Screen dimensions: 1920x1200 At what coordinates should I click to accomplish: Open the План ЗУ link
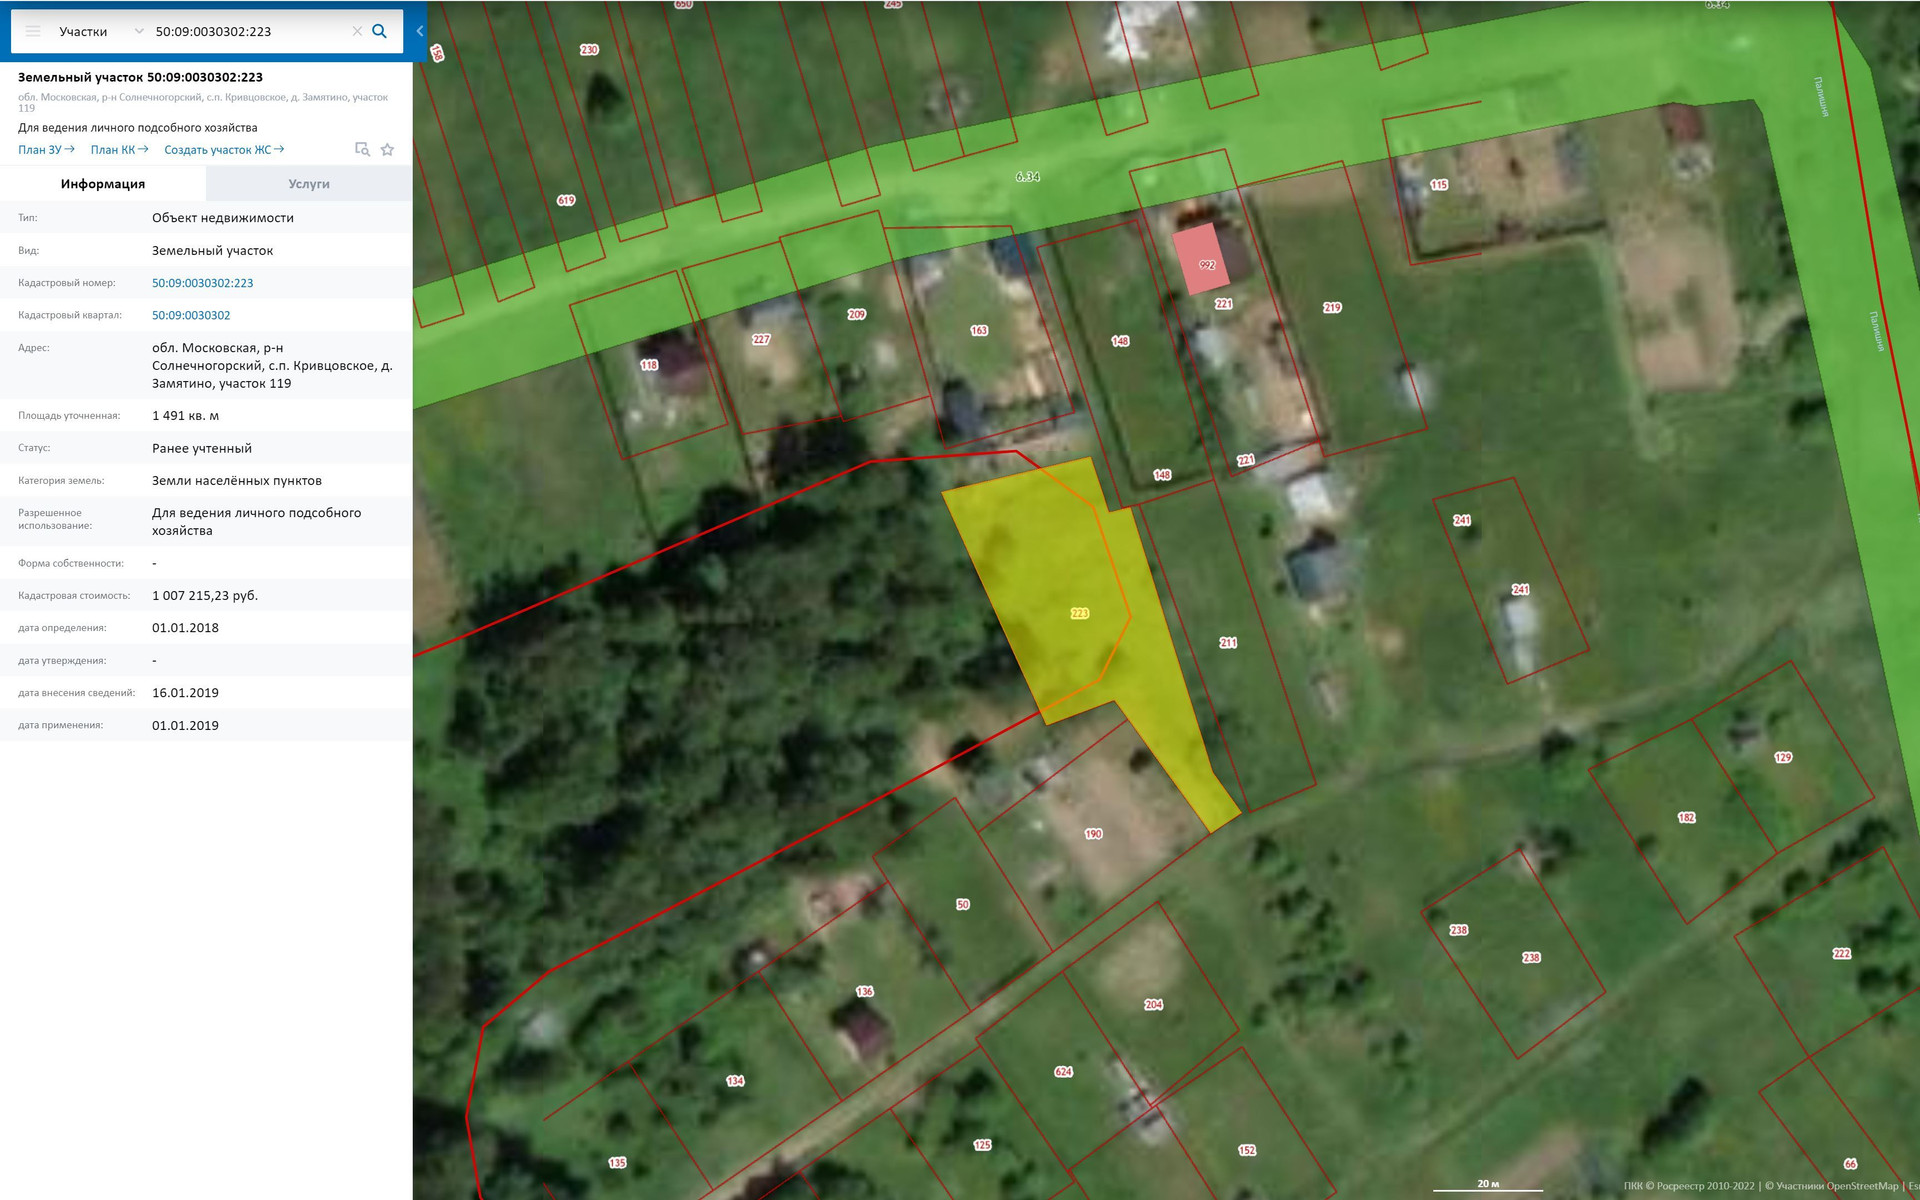[46, 150]
